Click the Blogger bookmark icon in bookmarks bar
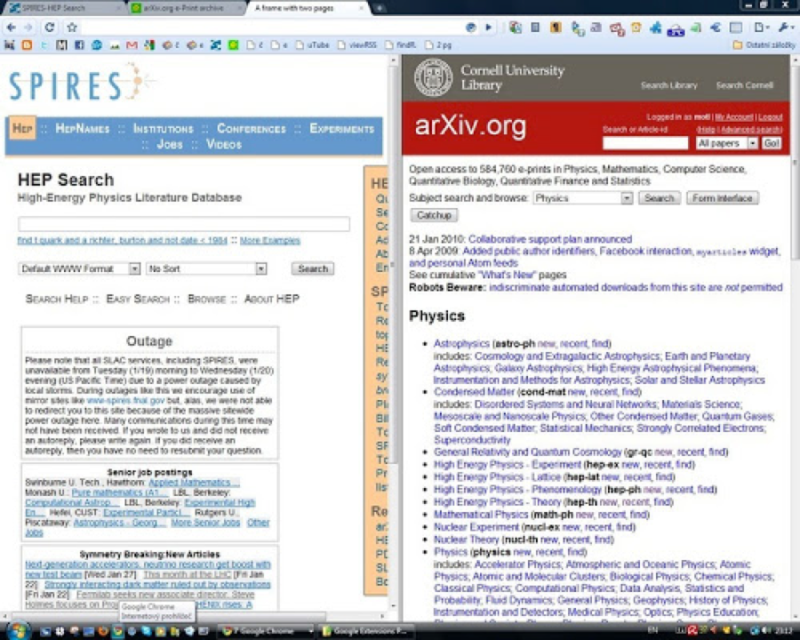 click(27, 45)
